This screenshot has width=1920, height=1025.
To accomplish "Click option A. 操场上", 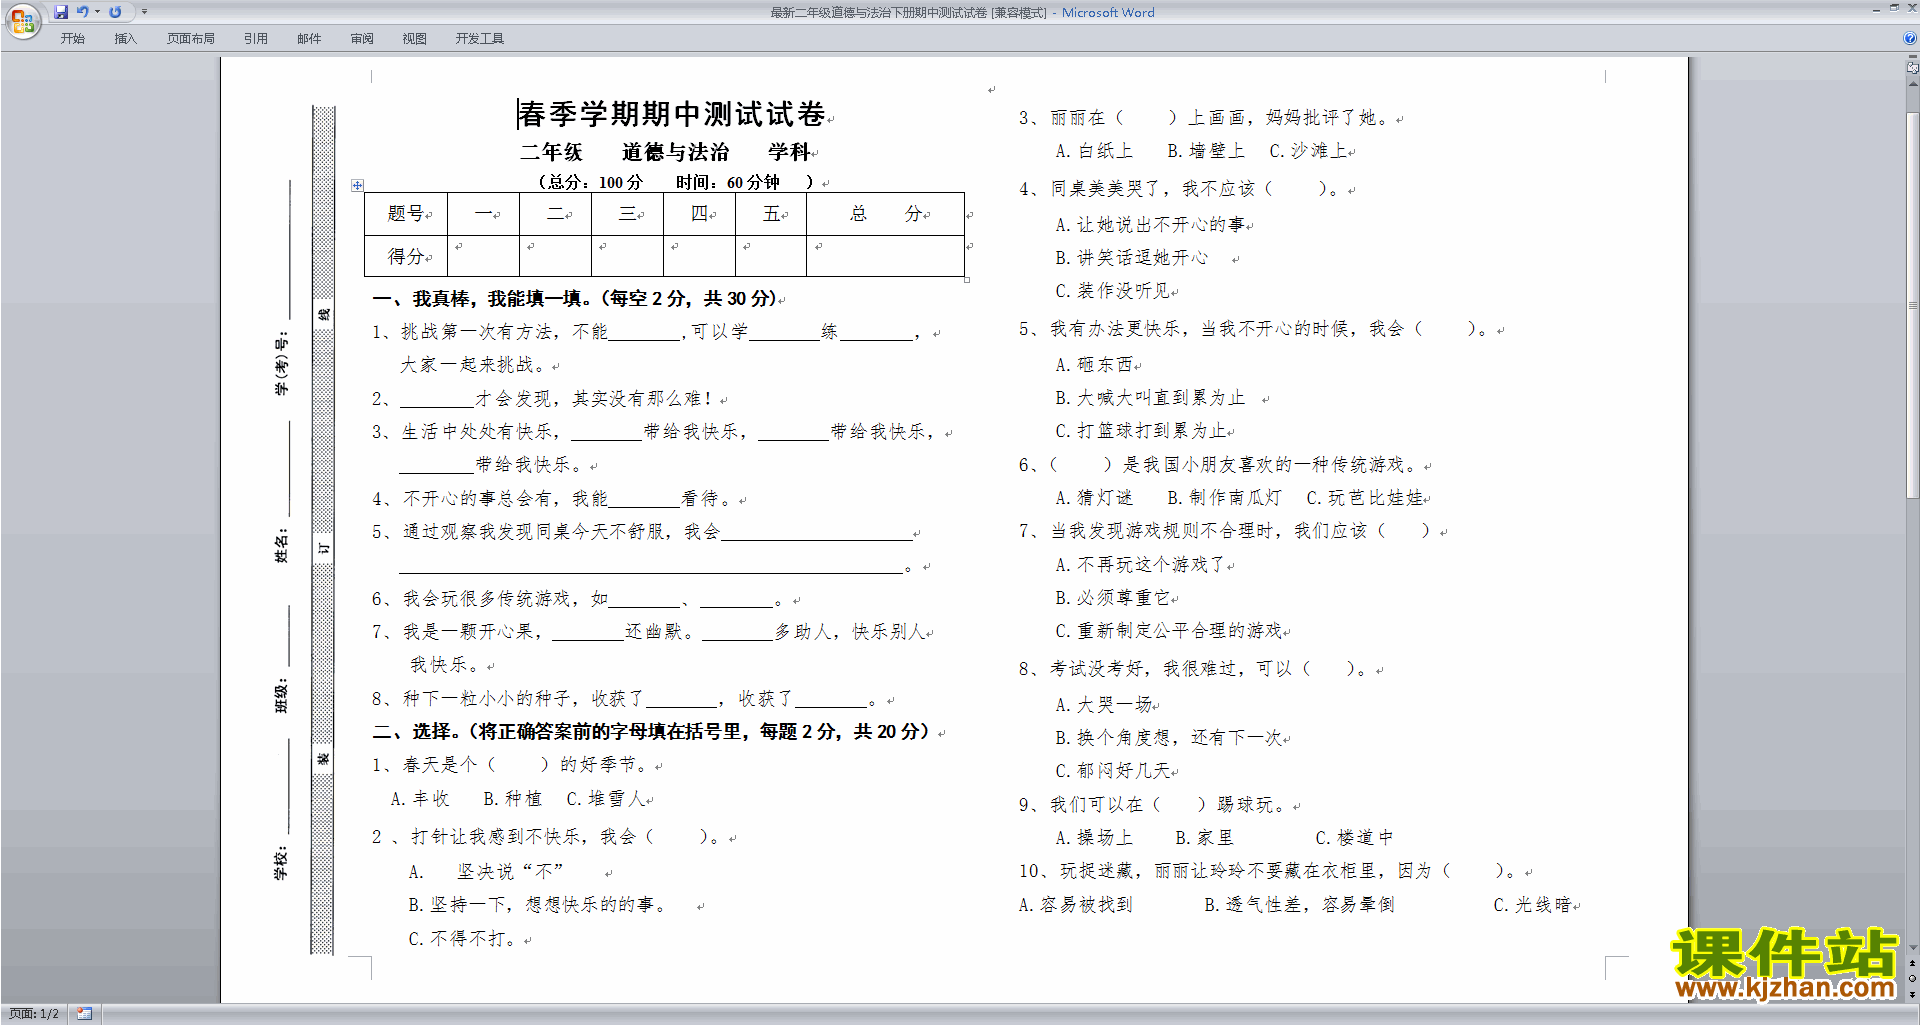I will coord(1094,838).
